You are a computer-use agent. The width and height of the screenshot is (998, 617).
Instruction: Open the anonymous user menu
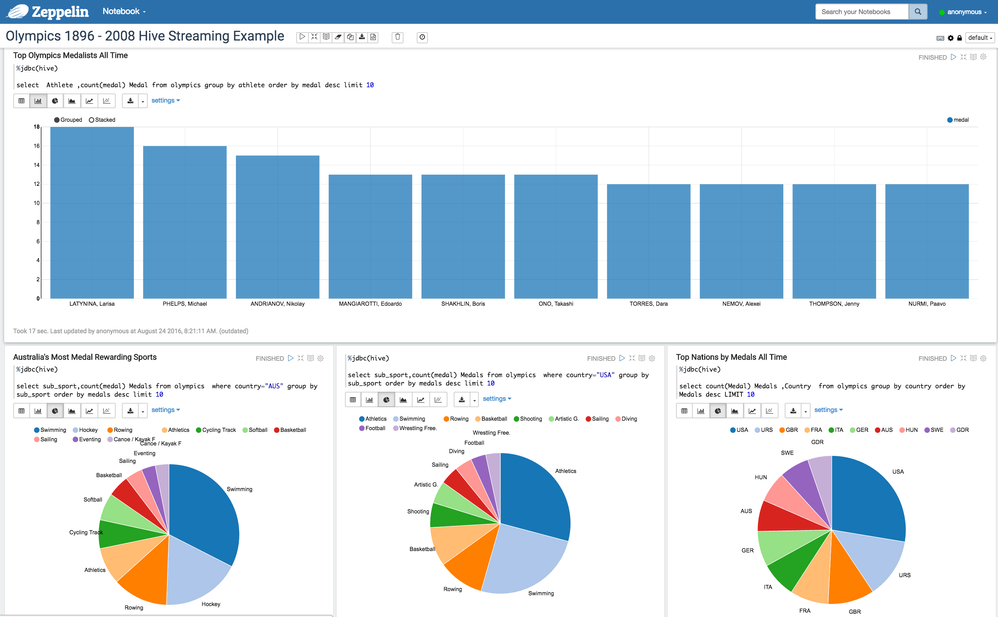click(x=964, y=12)
